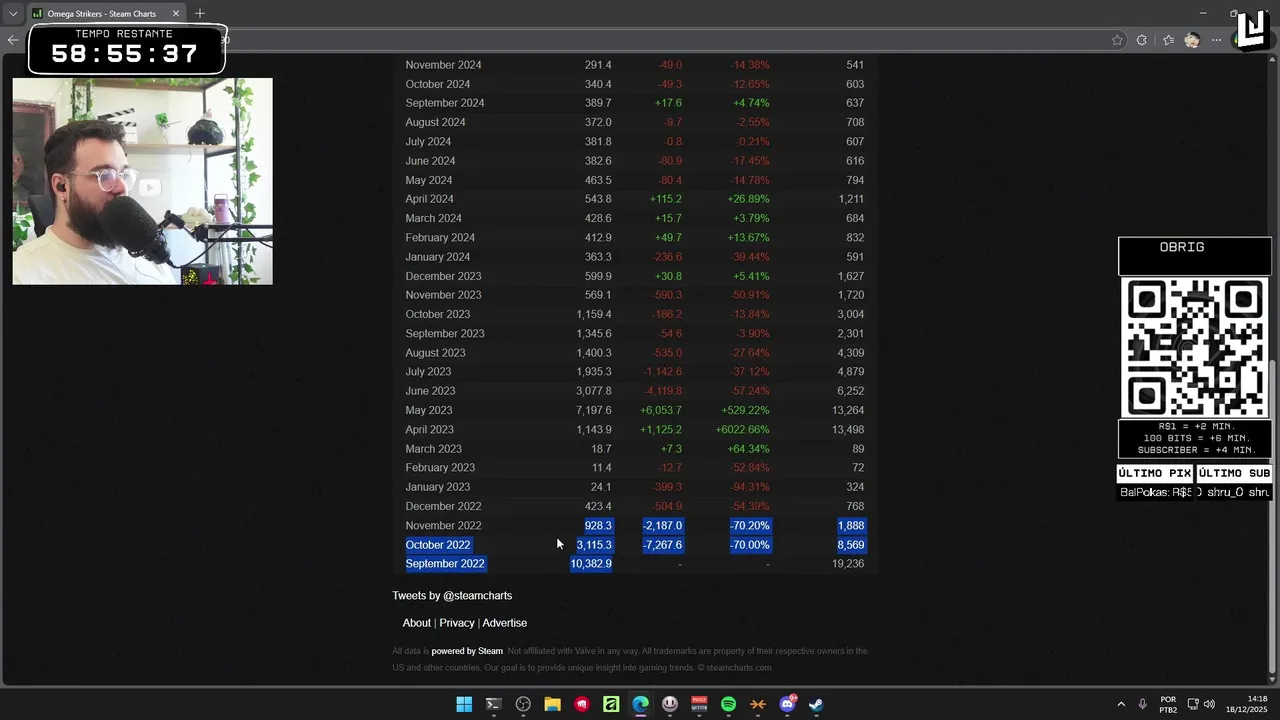Launch OBS Studio from the taskbar

click(523, 704)
